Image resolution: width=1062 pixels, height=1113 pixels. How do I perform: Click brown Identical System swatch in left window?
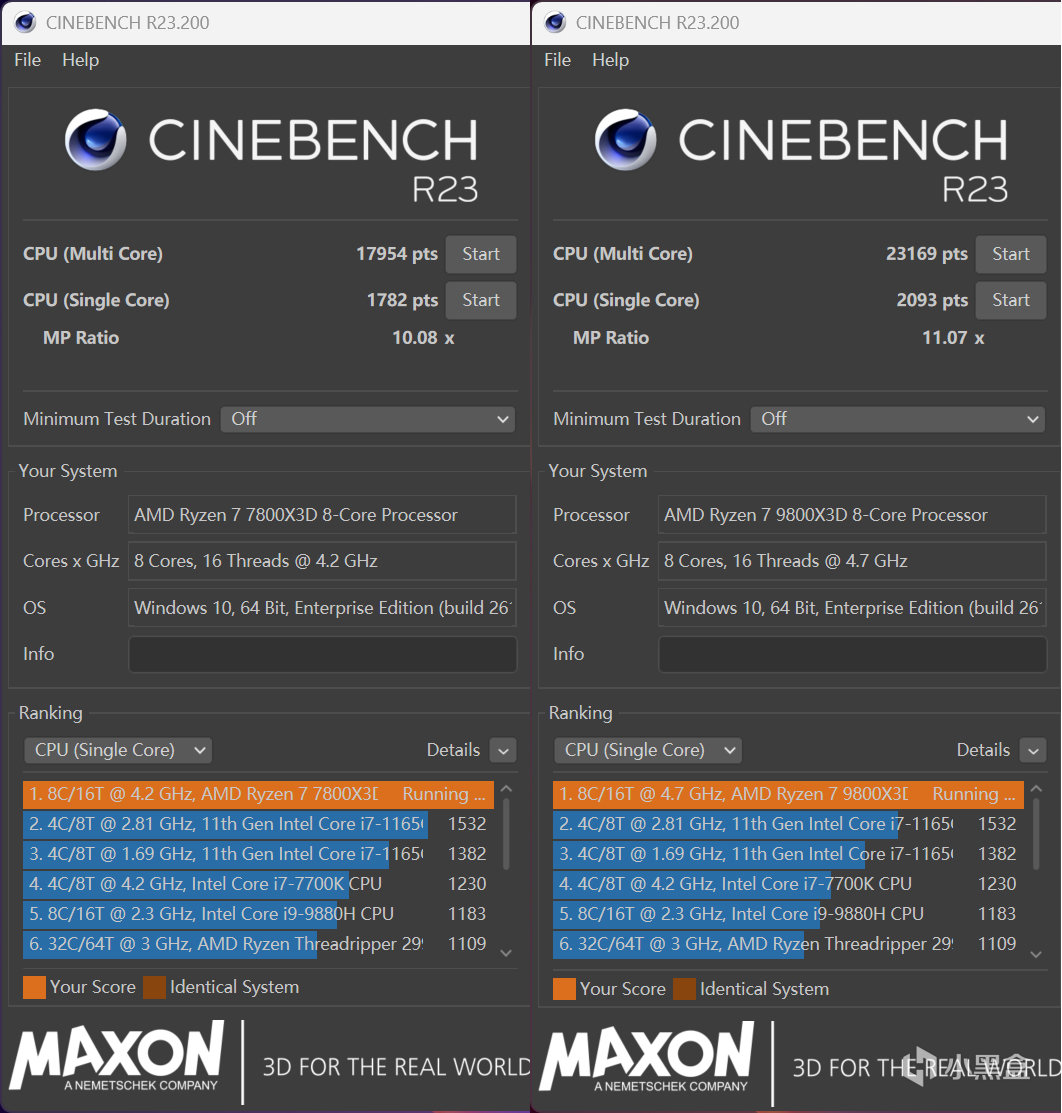click(x=154, y=987)
